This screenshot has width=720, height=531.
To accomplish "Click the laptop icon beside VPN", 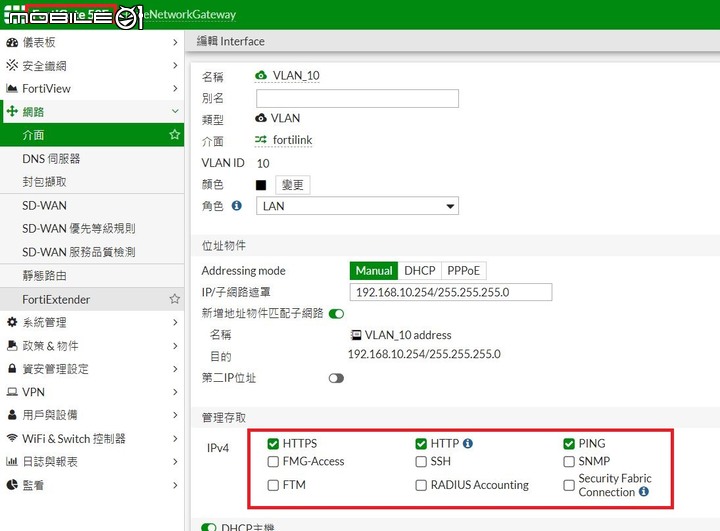I will (12, 392).
